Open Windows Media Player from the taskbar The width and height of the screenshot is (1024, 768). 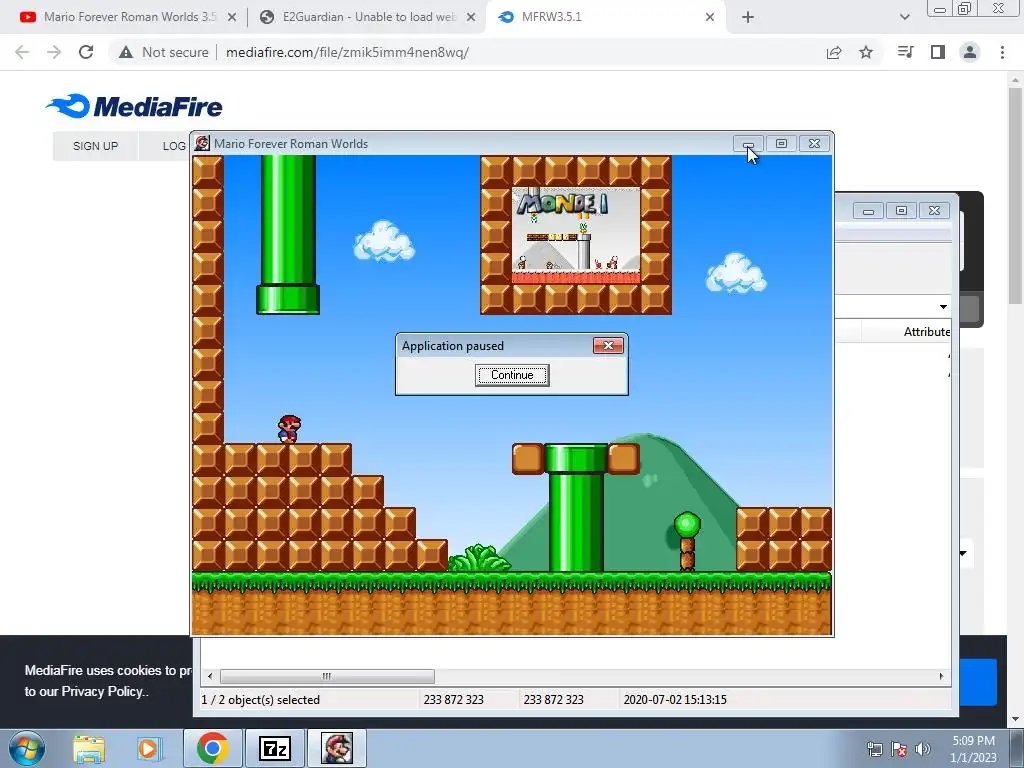pos(148,748)
